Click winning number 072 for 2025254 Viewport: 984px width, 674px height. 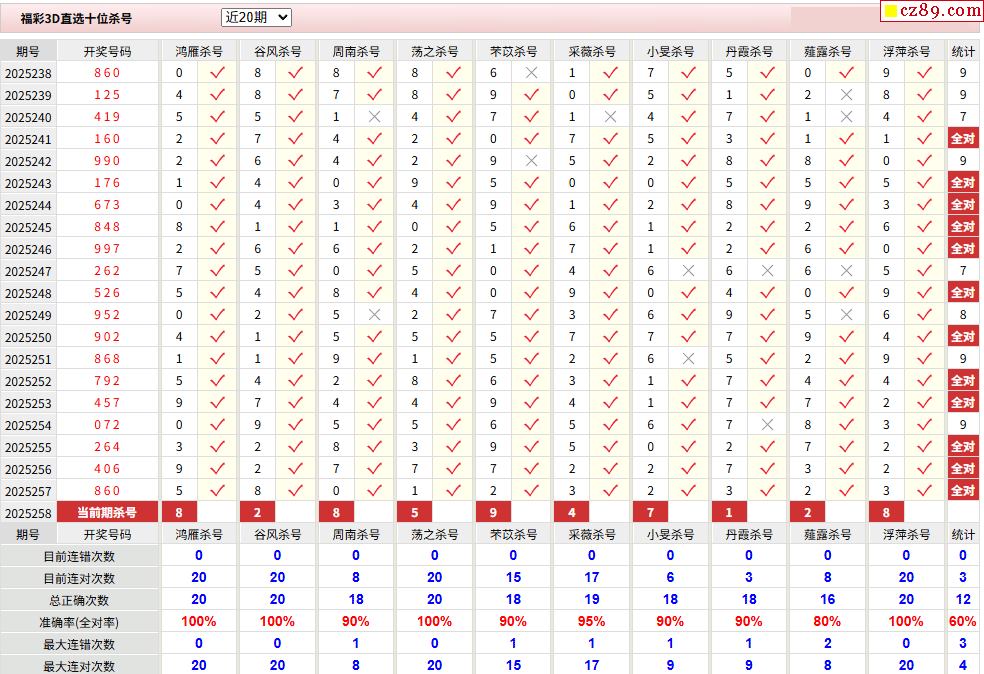click(107, 425)
